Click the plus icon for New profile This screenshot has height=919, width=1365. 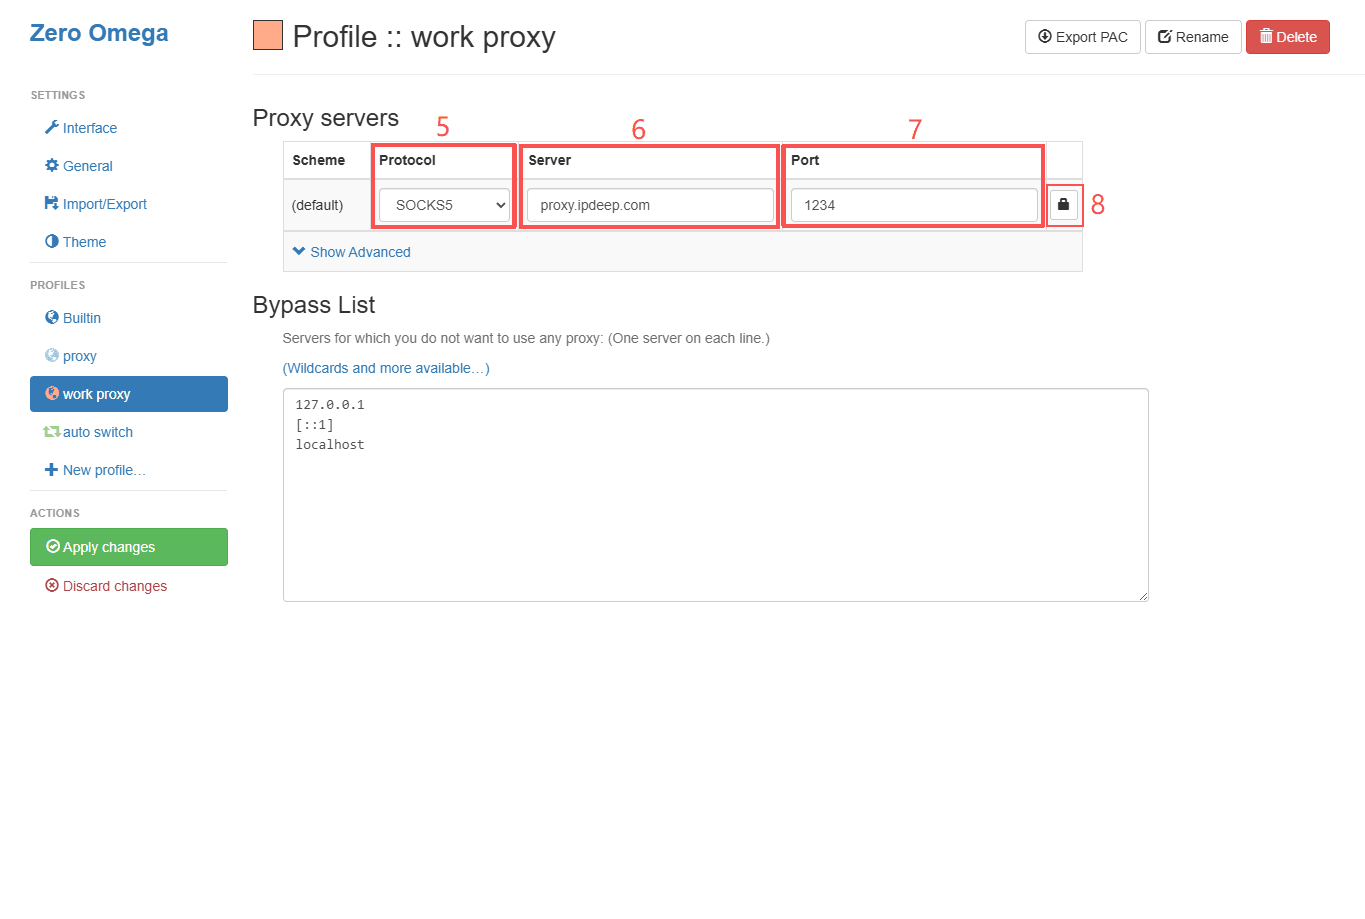[x=52, y=470]
